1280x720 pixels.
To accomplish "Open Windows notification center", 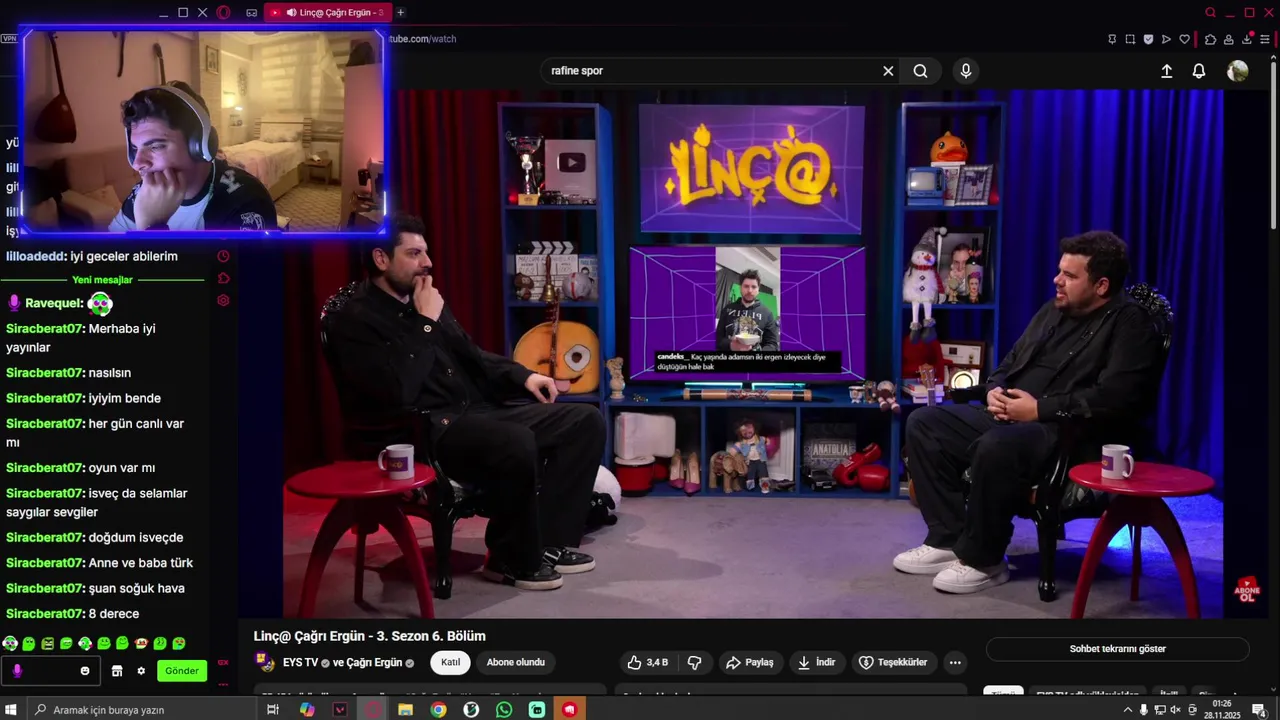I will coord(1259,709).
